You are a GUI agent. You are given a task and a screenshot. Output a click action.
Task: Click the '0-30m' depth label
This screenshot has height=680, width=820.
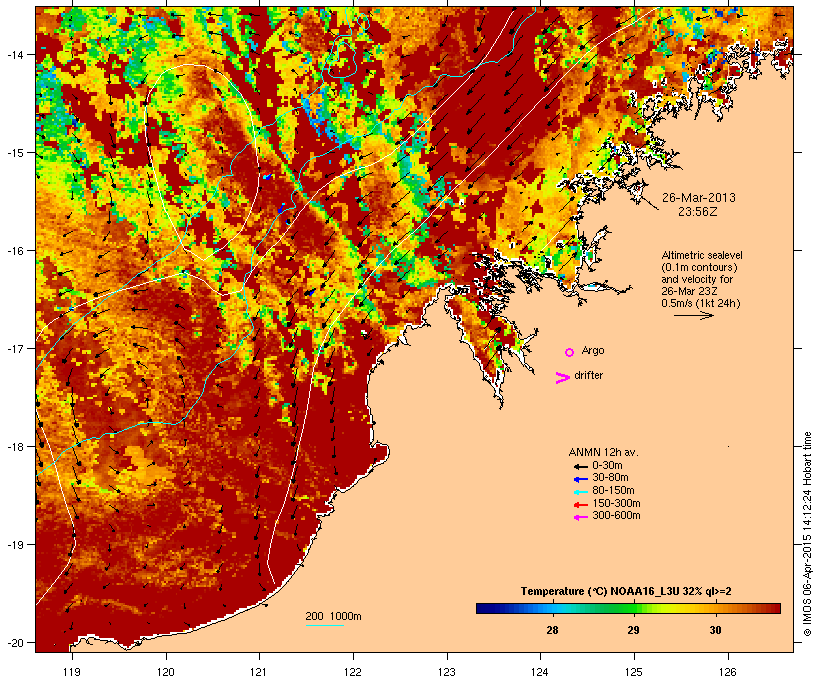tap(607, 466)
